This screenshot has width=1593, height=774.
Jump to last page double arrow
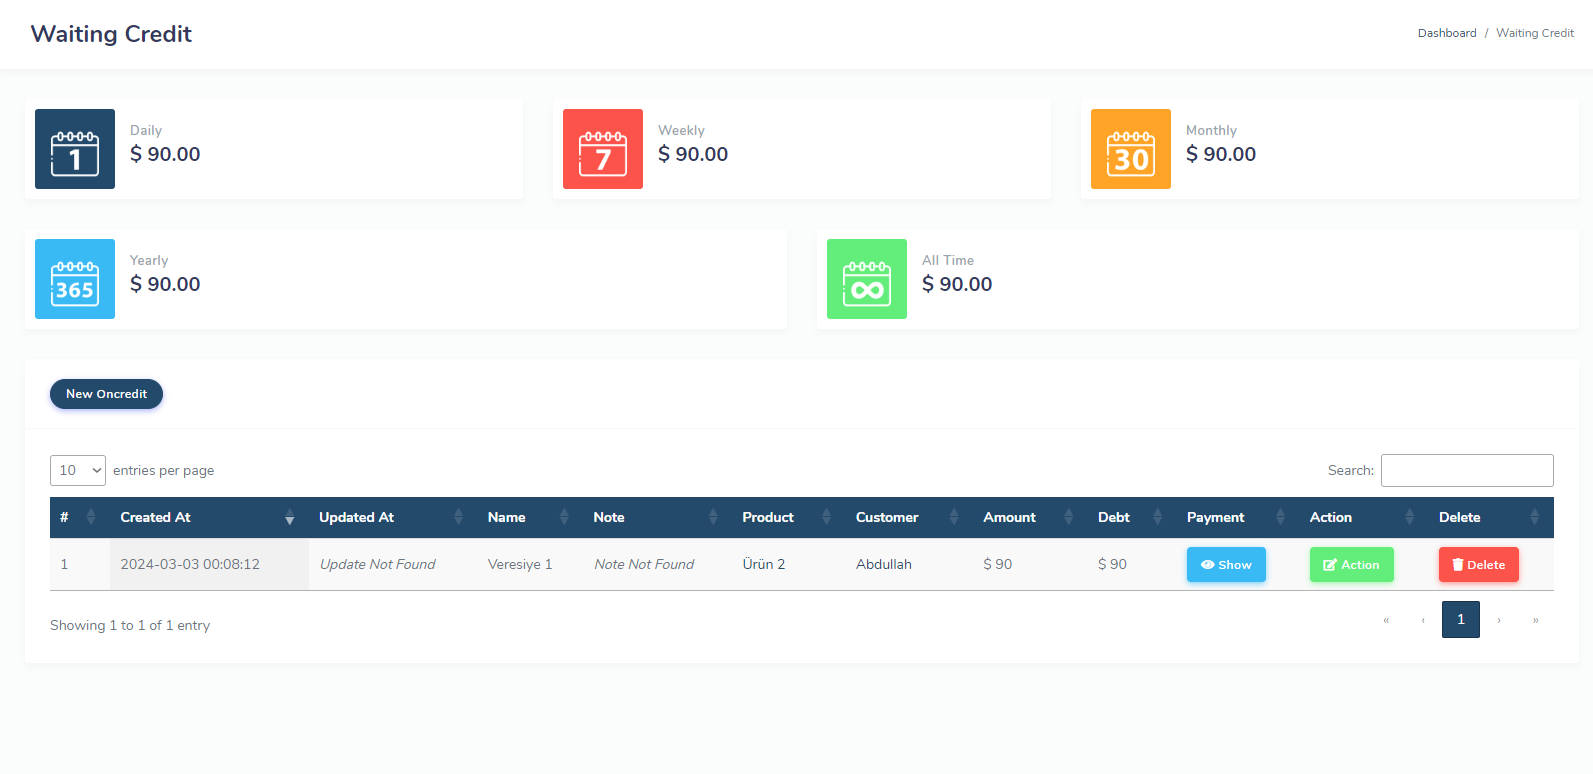(x=1535, y=620)
